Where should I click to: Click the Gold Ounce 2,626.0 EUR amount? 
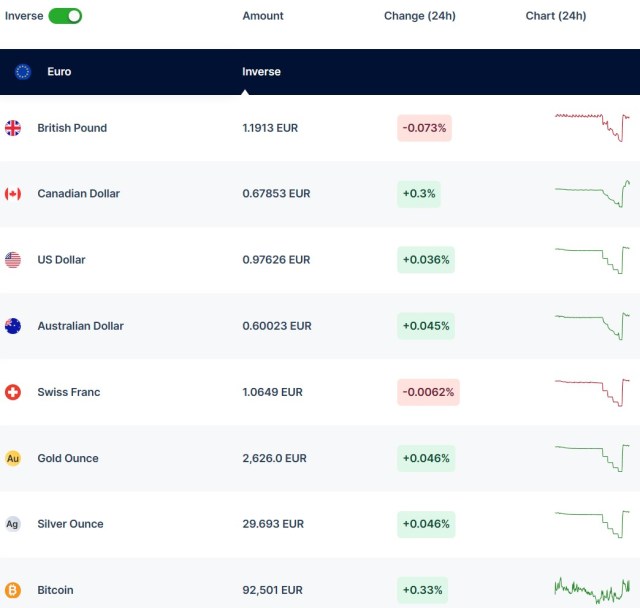point(274,458)
